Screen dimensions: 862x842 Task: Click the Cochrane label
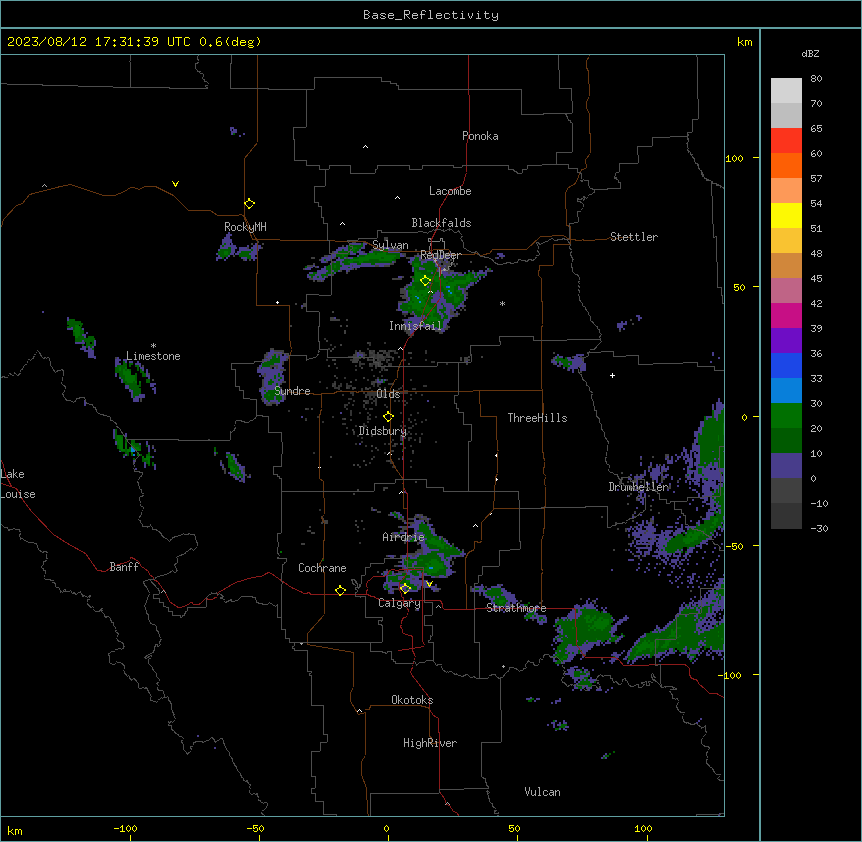click(322, 568)
